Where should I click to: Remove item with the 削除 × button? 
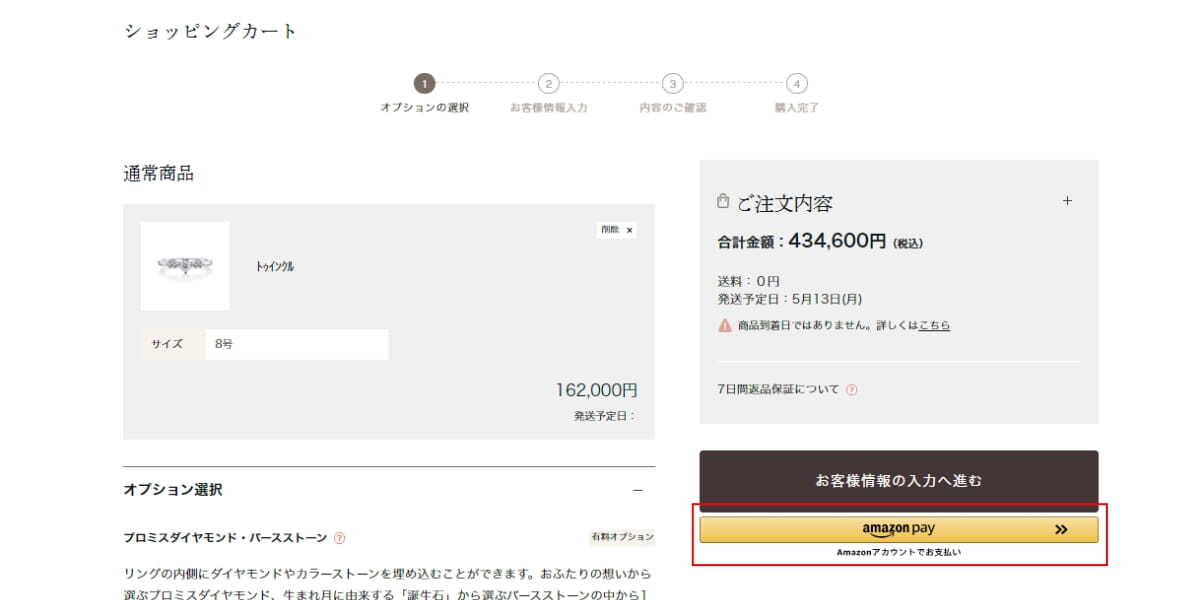tap(616, 230)
